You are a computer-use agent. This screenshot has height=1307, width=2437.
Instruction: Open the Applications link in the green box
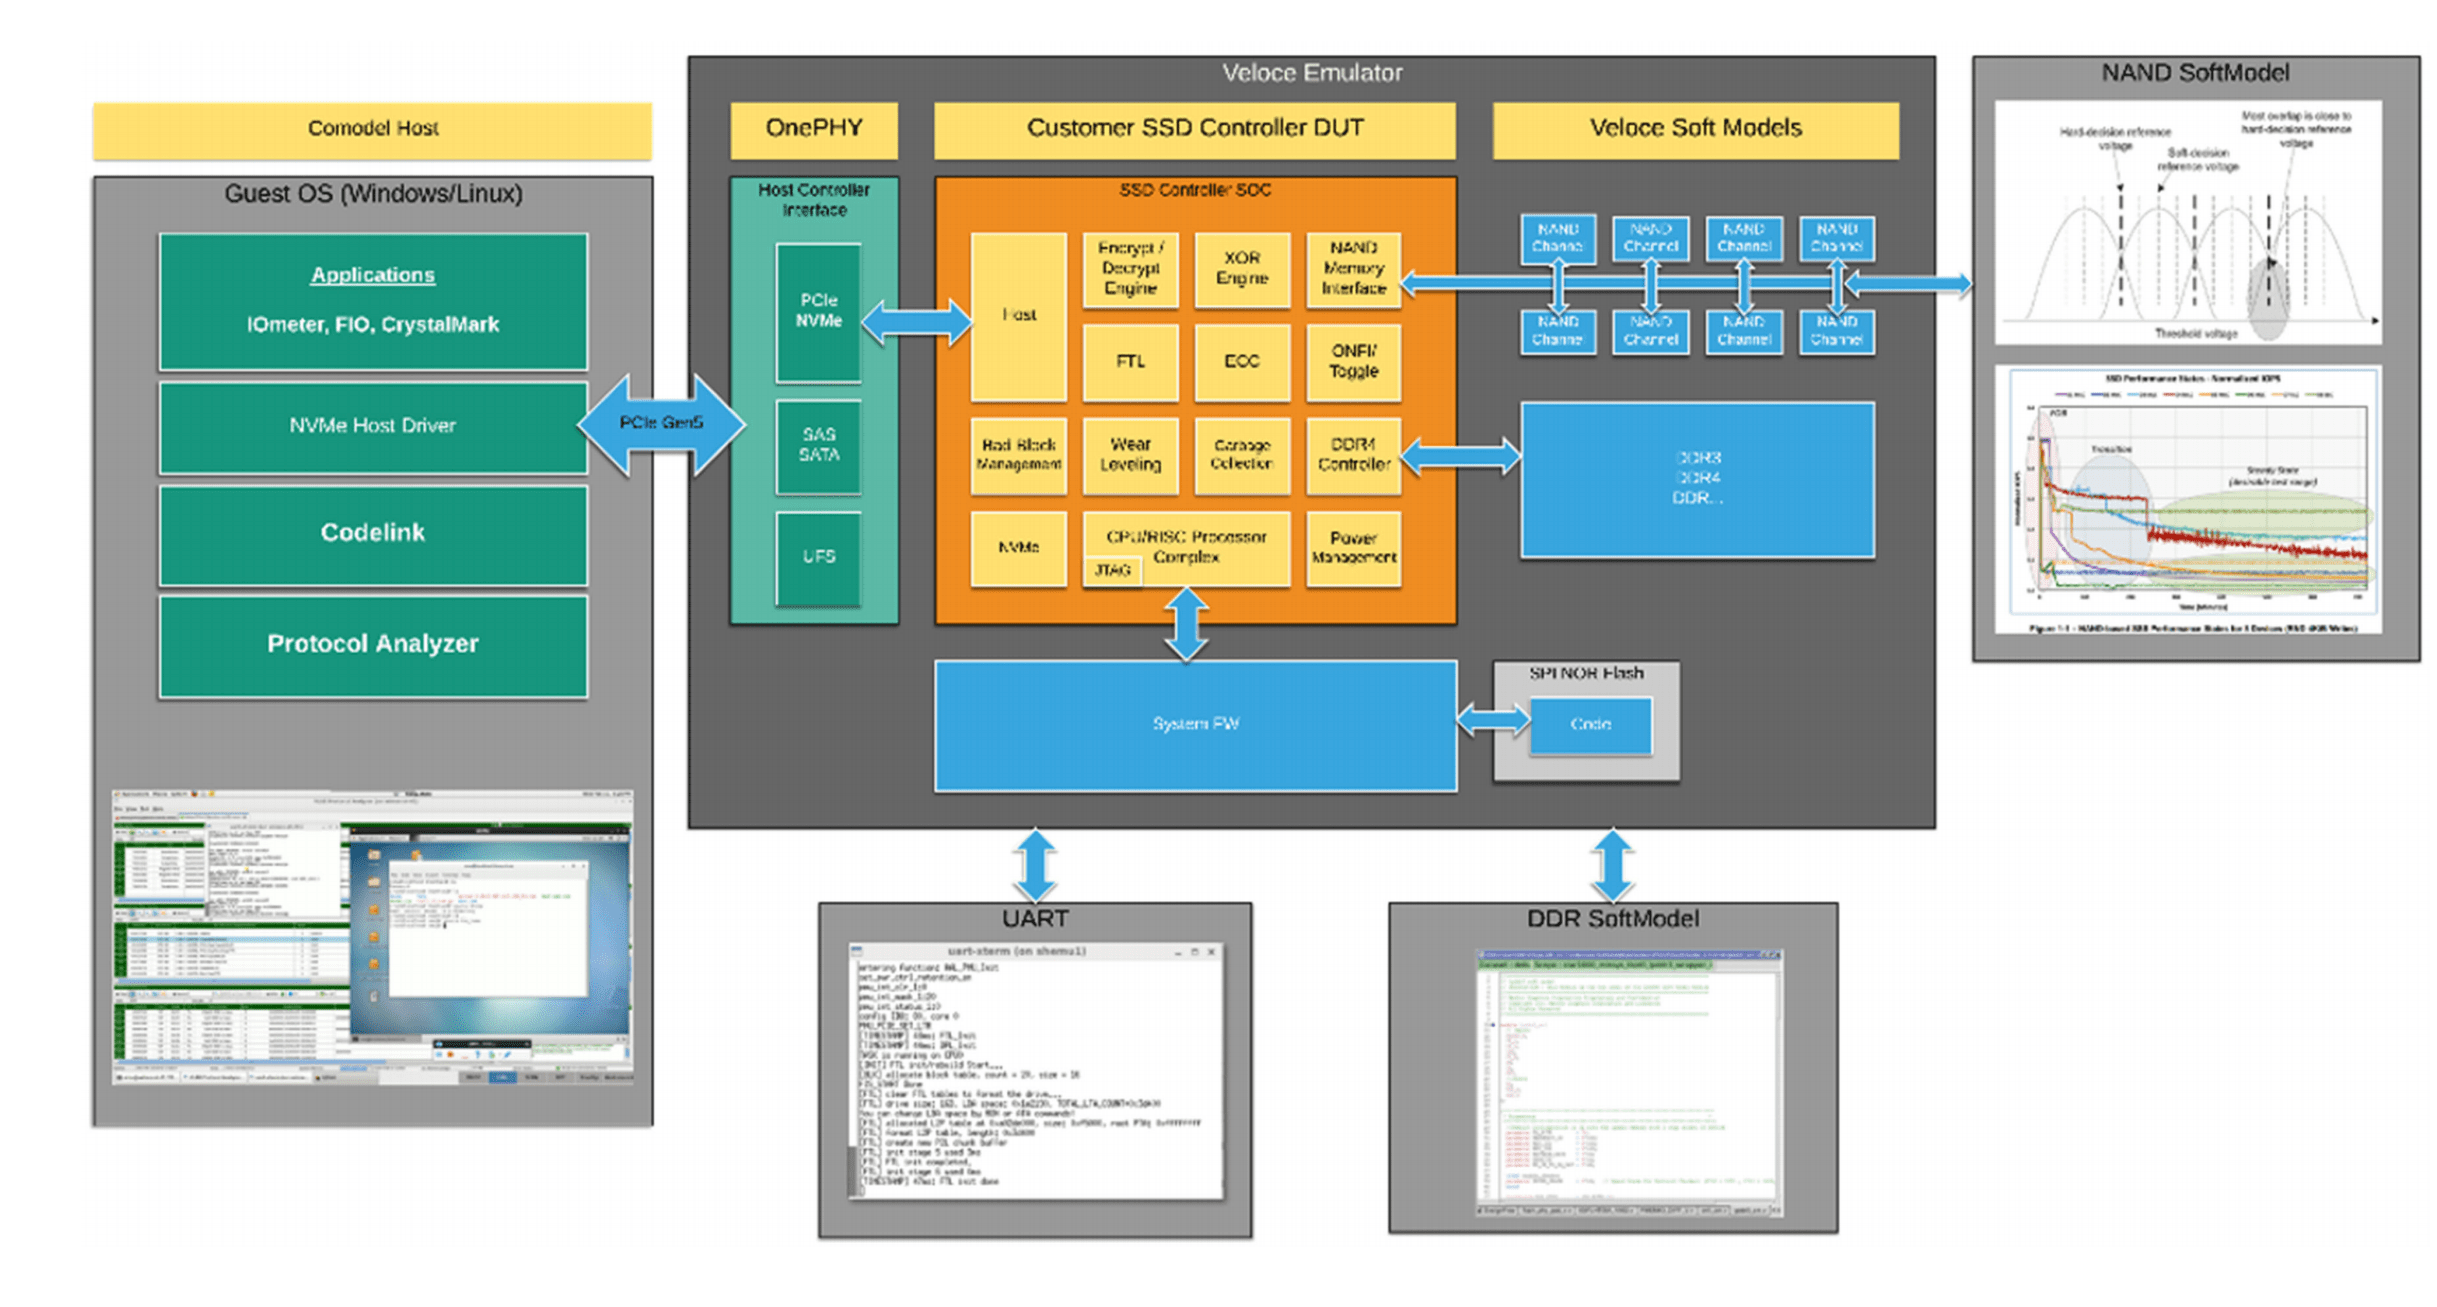click(372, 274)
